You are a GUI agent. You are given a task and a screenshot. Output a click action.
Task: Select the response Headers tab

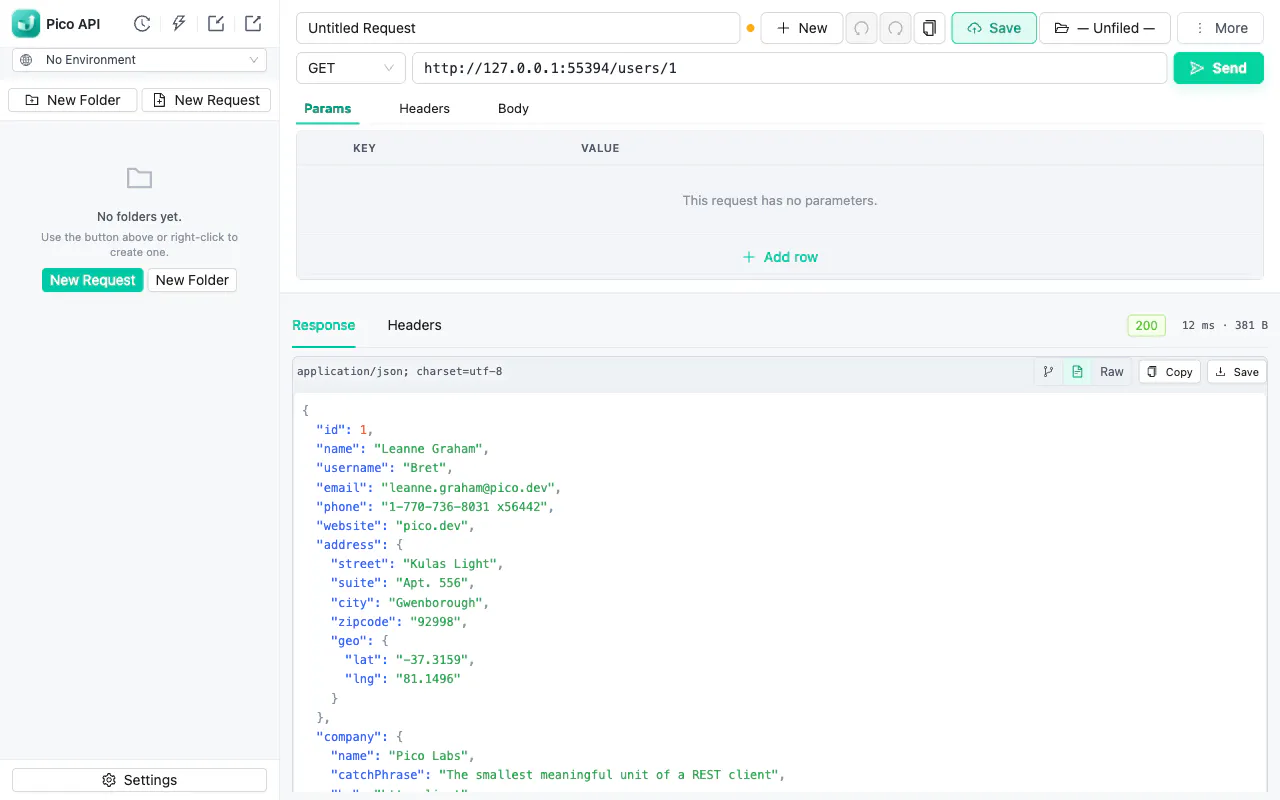tap(414, 325)
